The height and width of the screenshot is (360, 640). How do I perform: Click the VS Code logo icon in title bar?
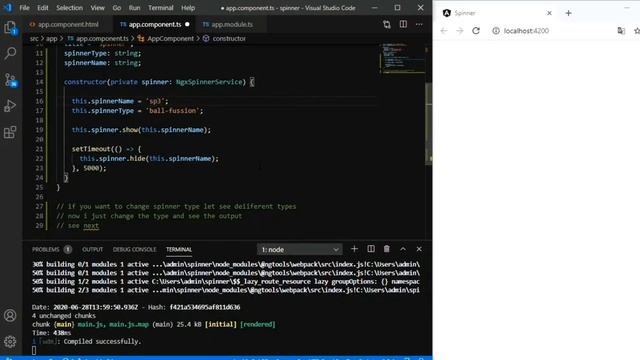click(8, 7)
